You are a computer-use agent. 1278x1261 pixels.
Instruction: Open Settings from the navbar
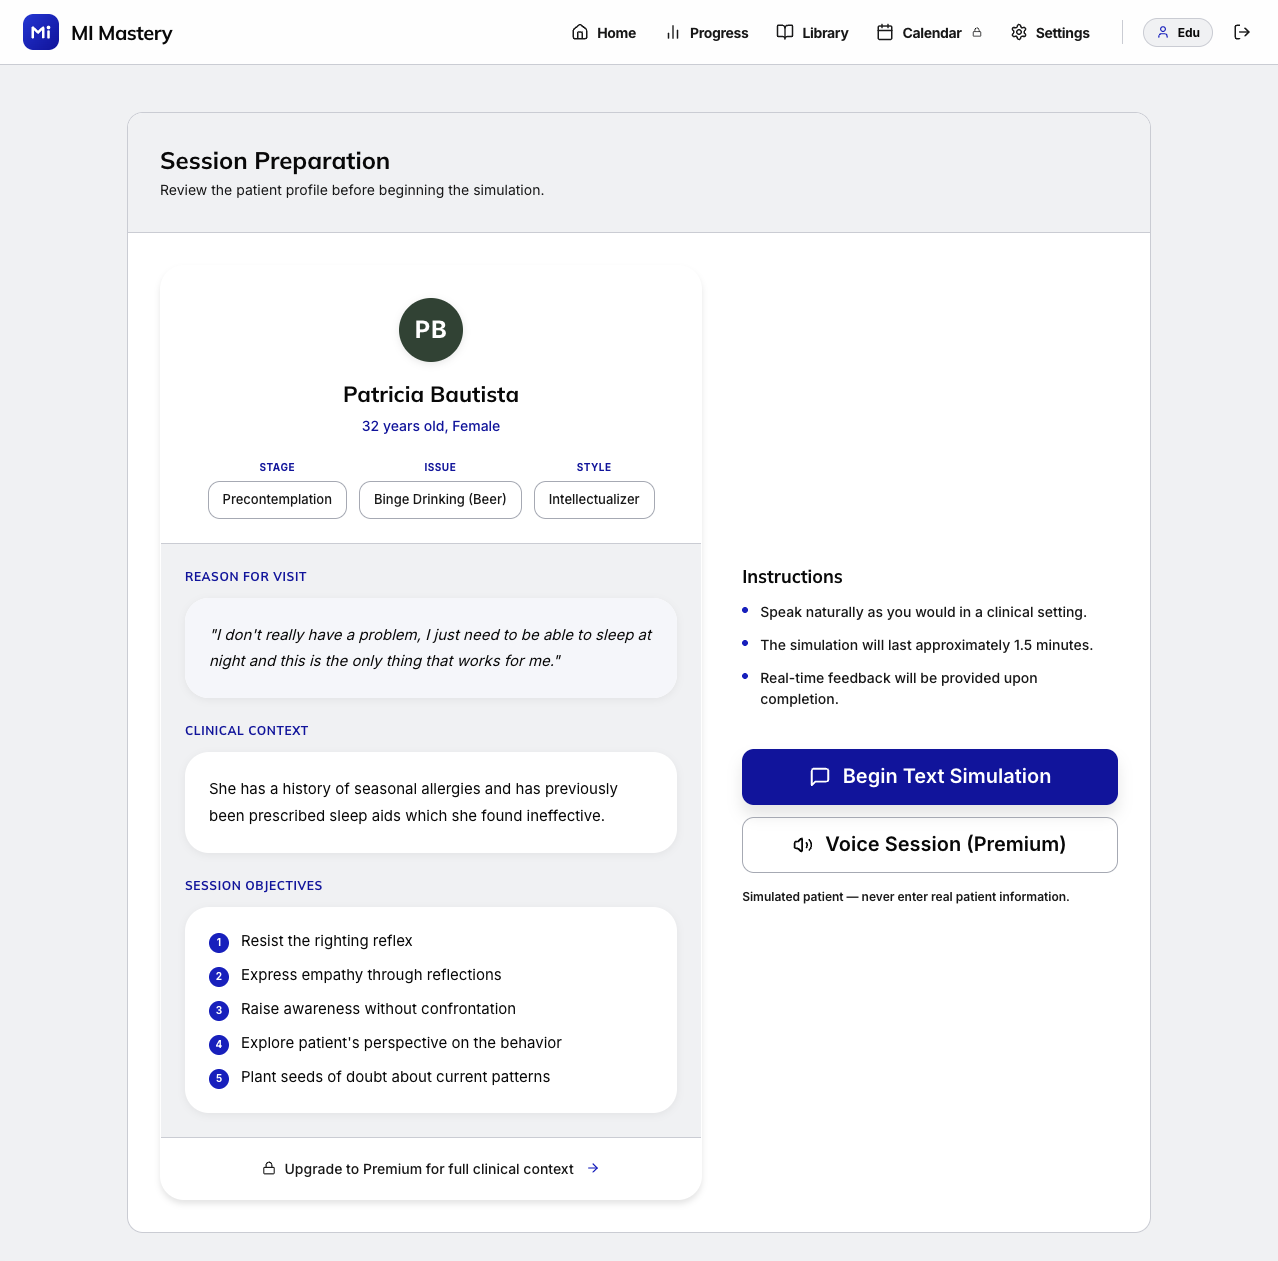pyautogui.click(x=1050, y=32)
